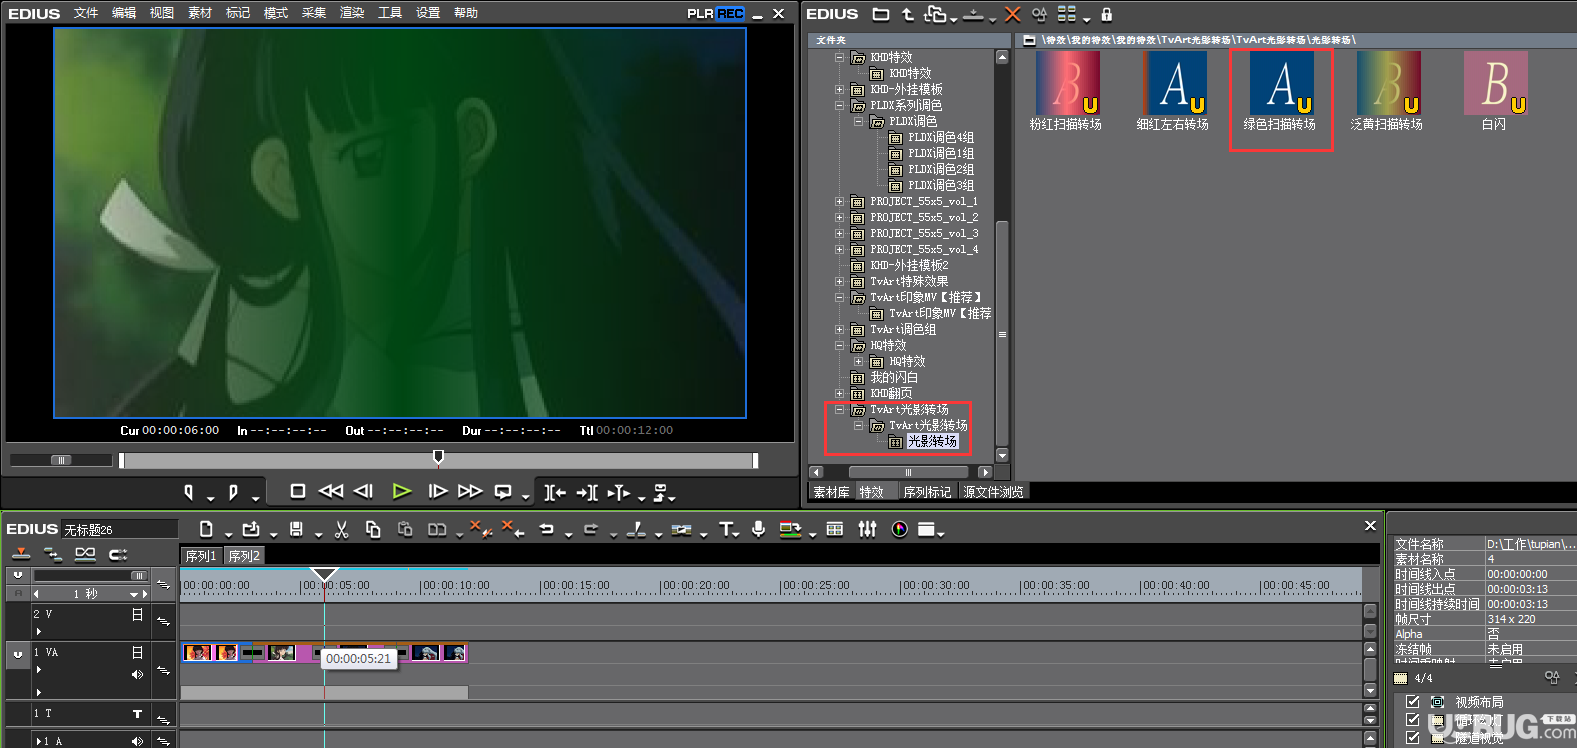Switch to the 序列2 tab
Viewport: 1577px width, 748px height.
(244, 556)
